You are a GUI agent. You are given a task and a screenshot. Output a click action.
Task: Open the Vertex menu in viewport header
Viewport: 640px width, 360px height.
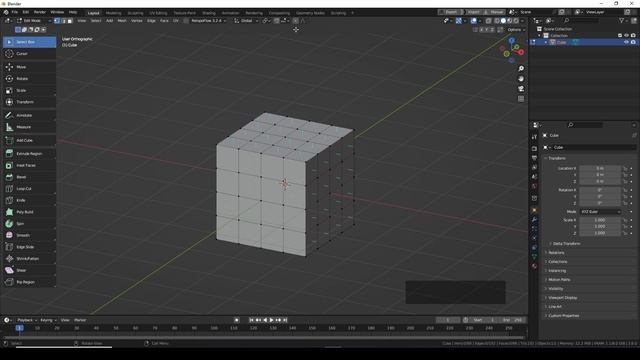137,20
